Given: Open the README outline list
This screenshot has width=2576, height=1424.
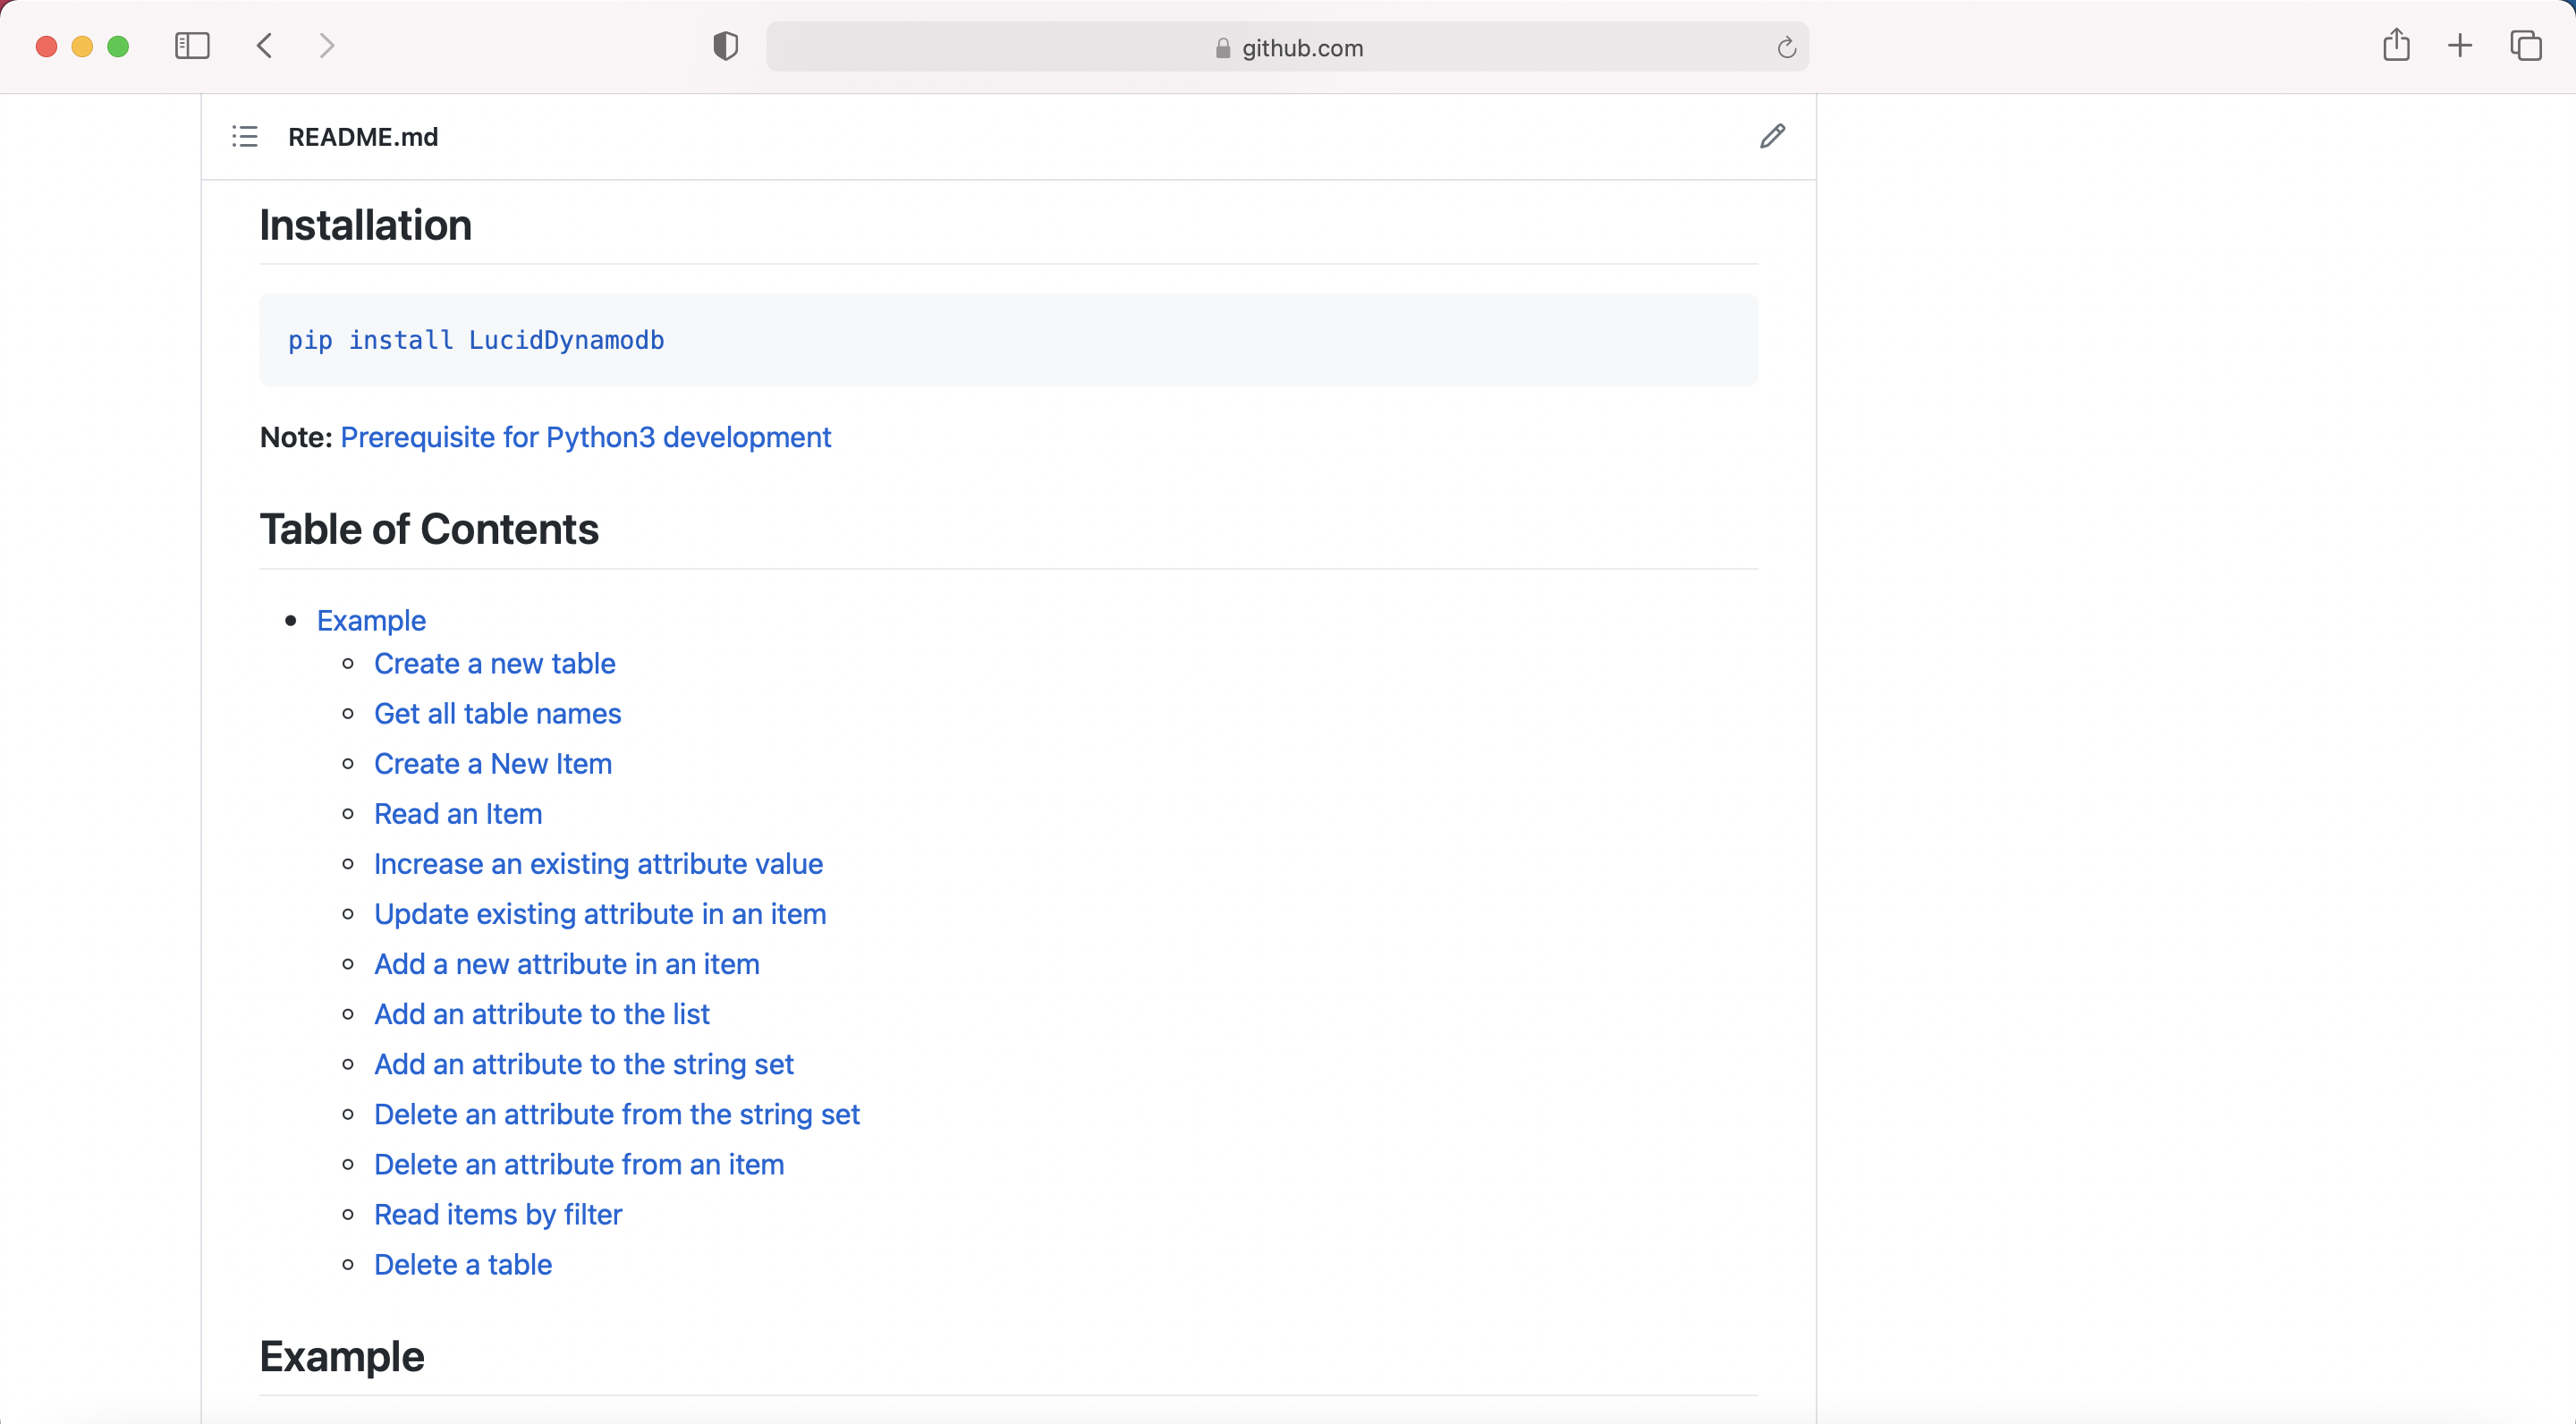Looking at the screenshot, I should coord(244,137).
